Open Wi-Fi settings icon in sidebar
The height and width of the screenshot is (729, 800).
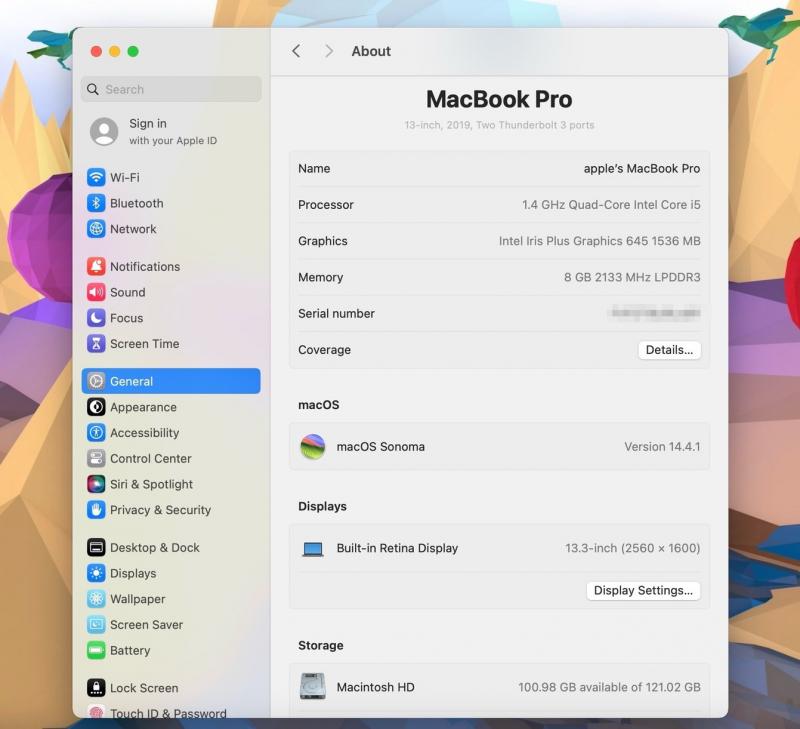(x=96, y=177)
